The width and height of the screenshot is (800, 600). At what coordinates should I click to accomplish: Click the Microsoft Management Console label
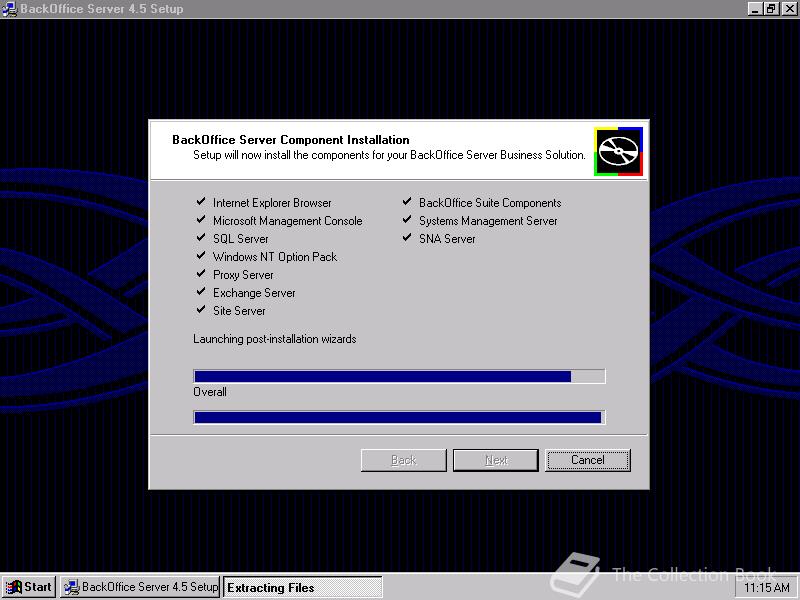tap(288, 221)
